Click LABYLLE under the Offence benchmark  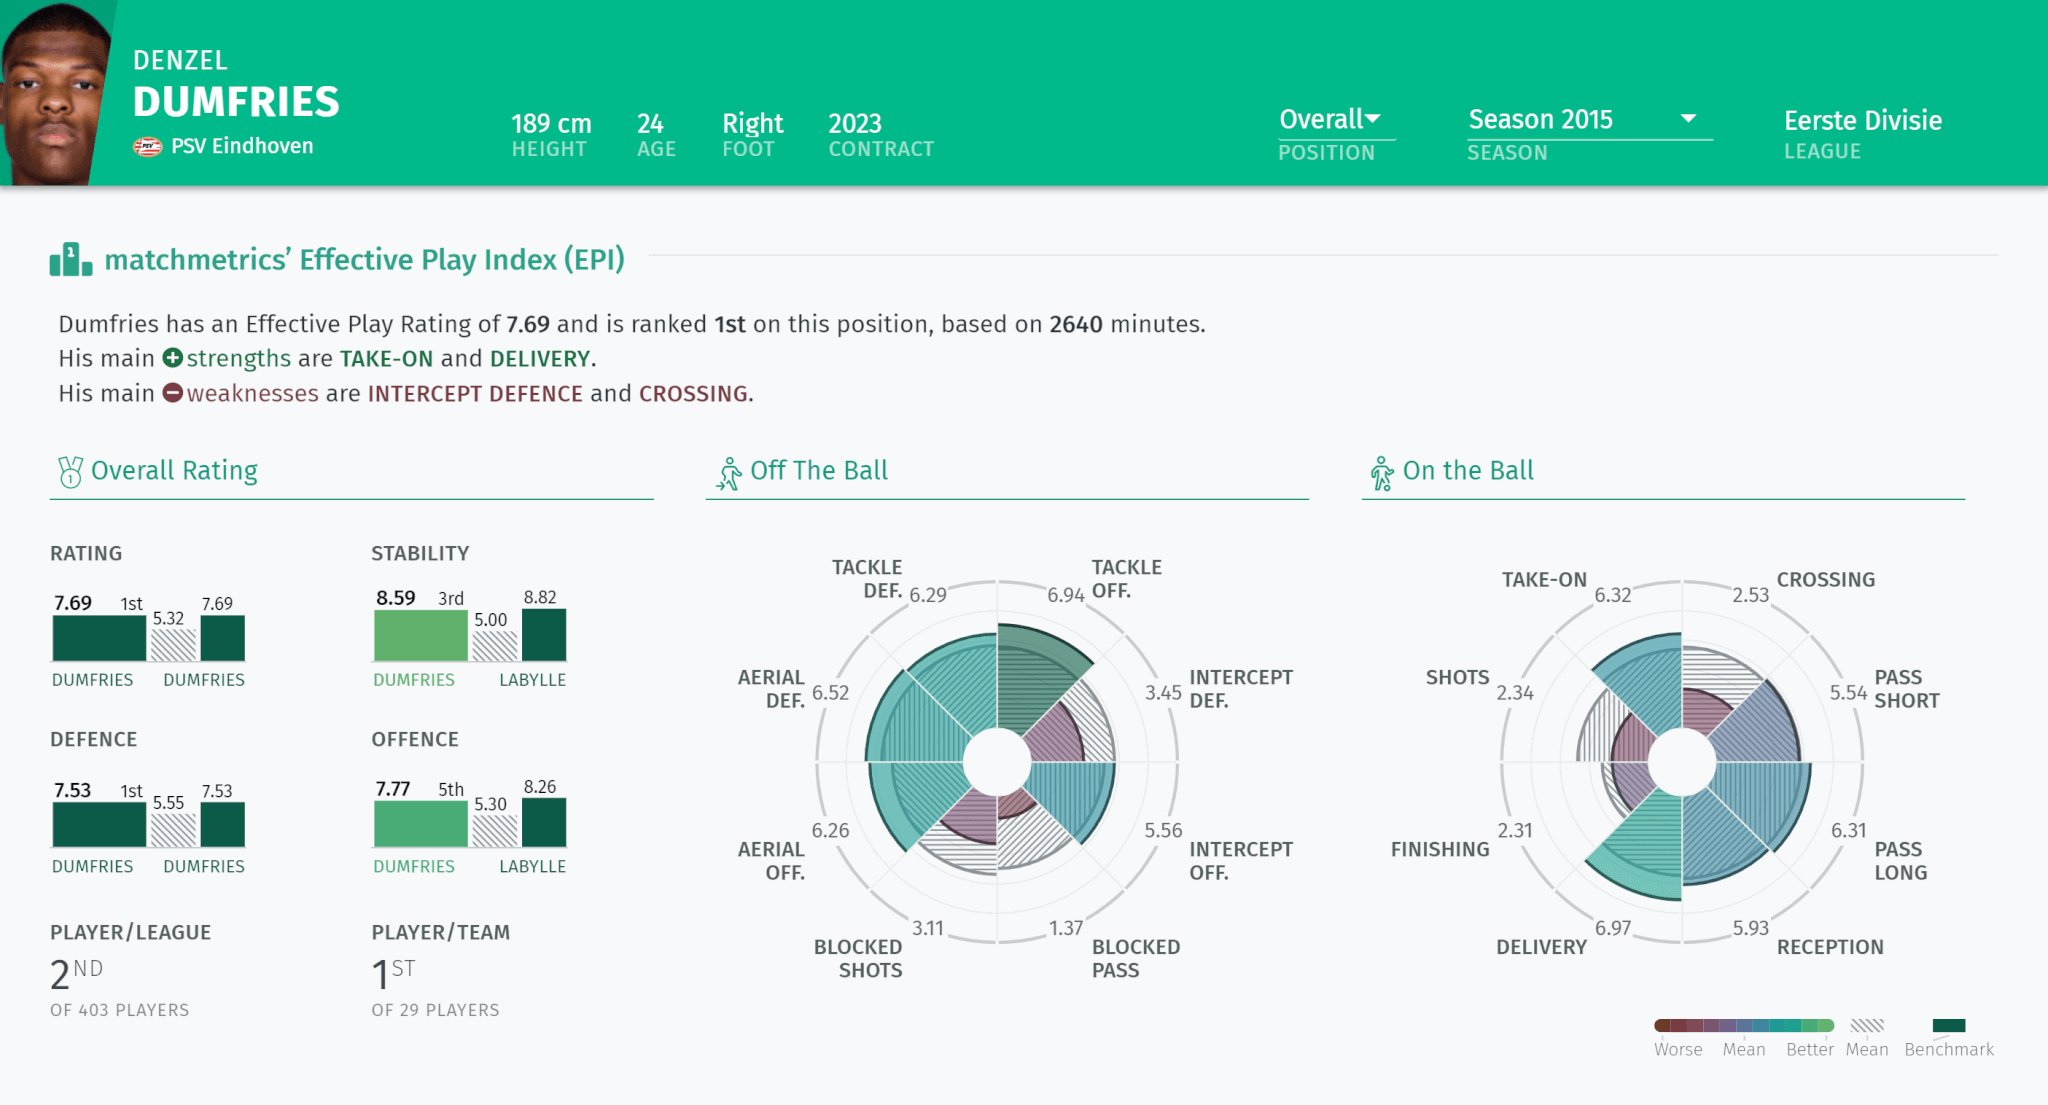click(x=532, y=867)
